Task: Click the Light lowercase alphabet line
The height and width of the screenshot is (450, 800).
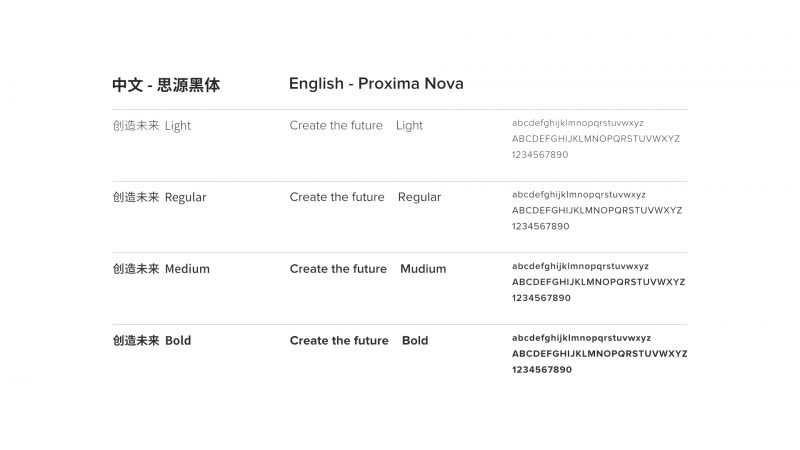Action: 578,123
